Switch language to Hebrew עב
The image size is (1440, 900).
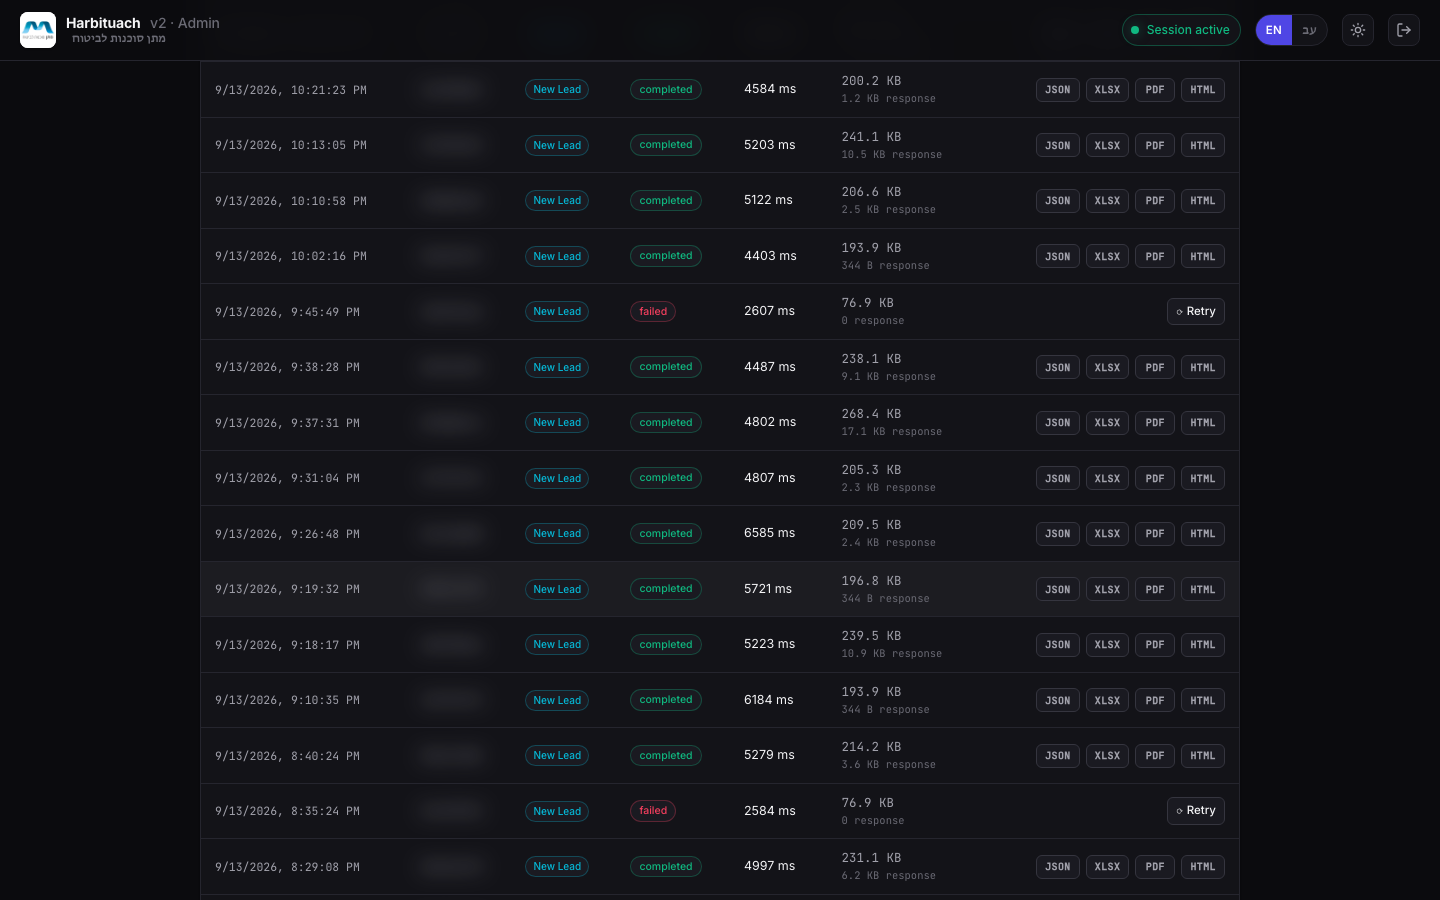tap(1309, 30)
